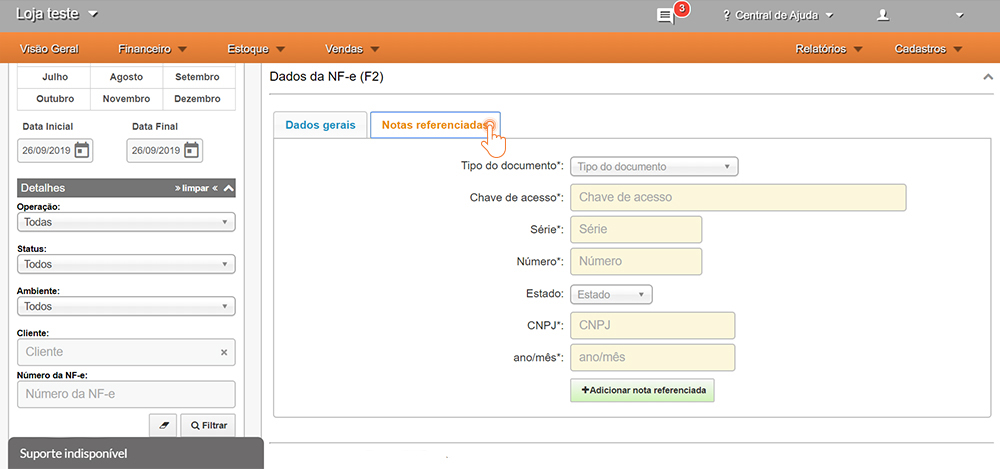Image resolution: width=1000 pixels, height=469 pixels.
Task: Click the Adicionar nota referenciada button
Action: pyautogui.click(x=642, y=390)
